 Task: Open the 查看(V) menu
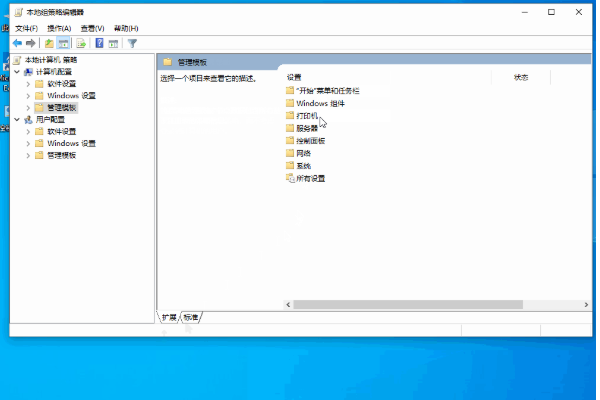tap(92, 29)
